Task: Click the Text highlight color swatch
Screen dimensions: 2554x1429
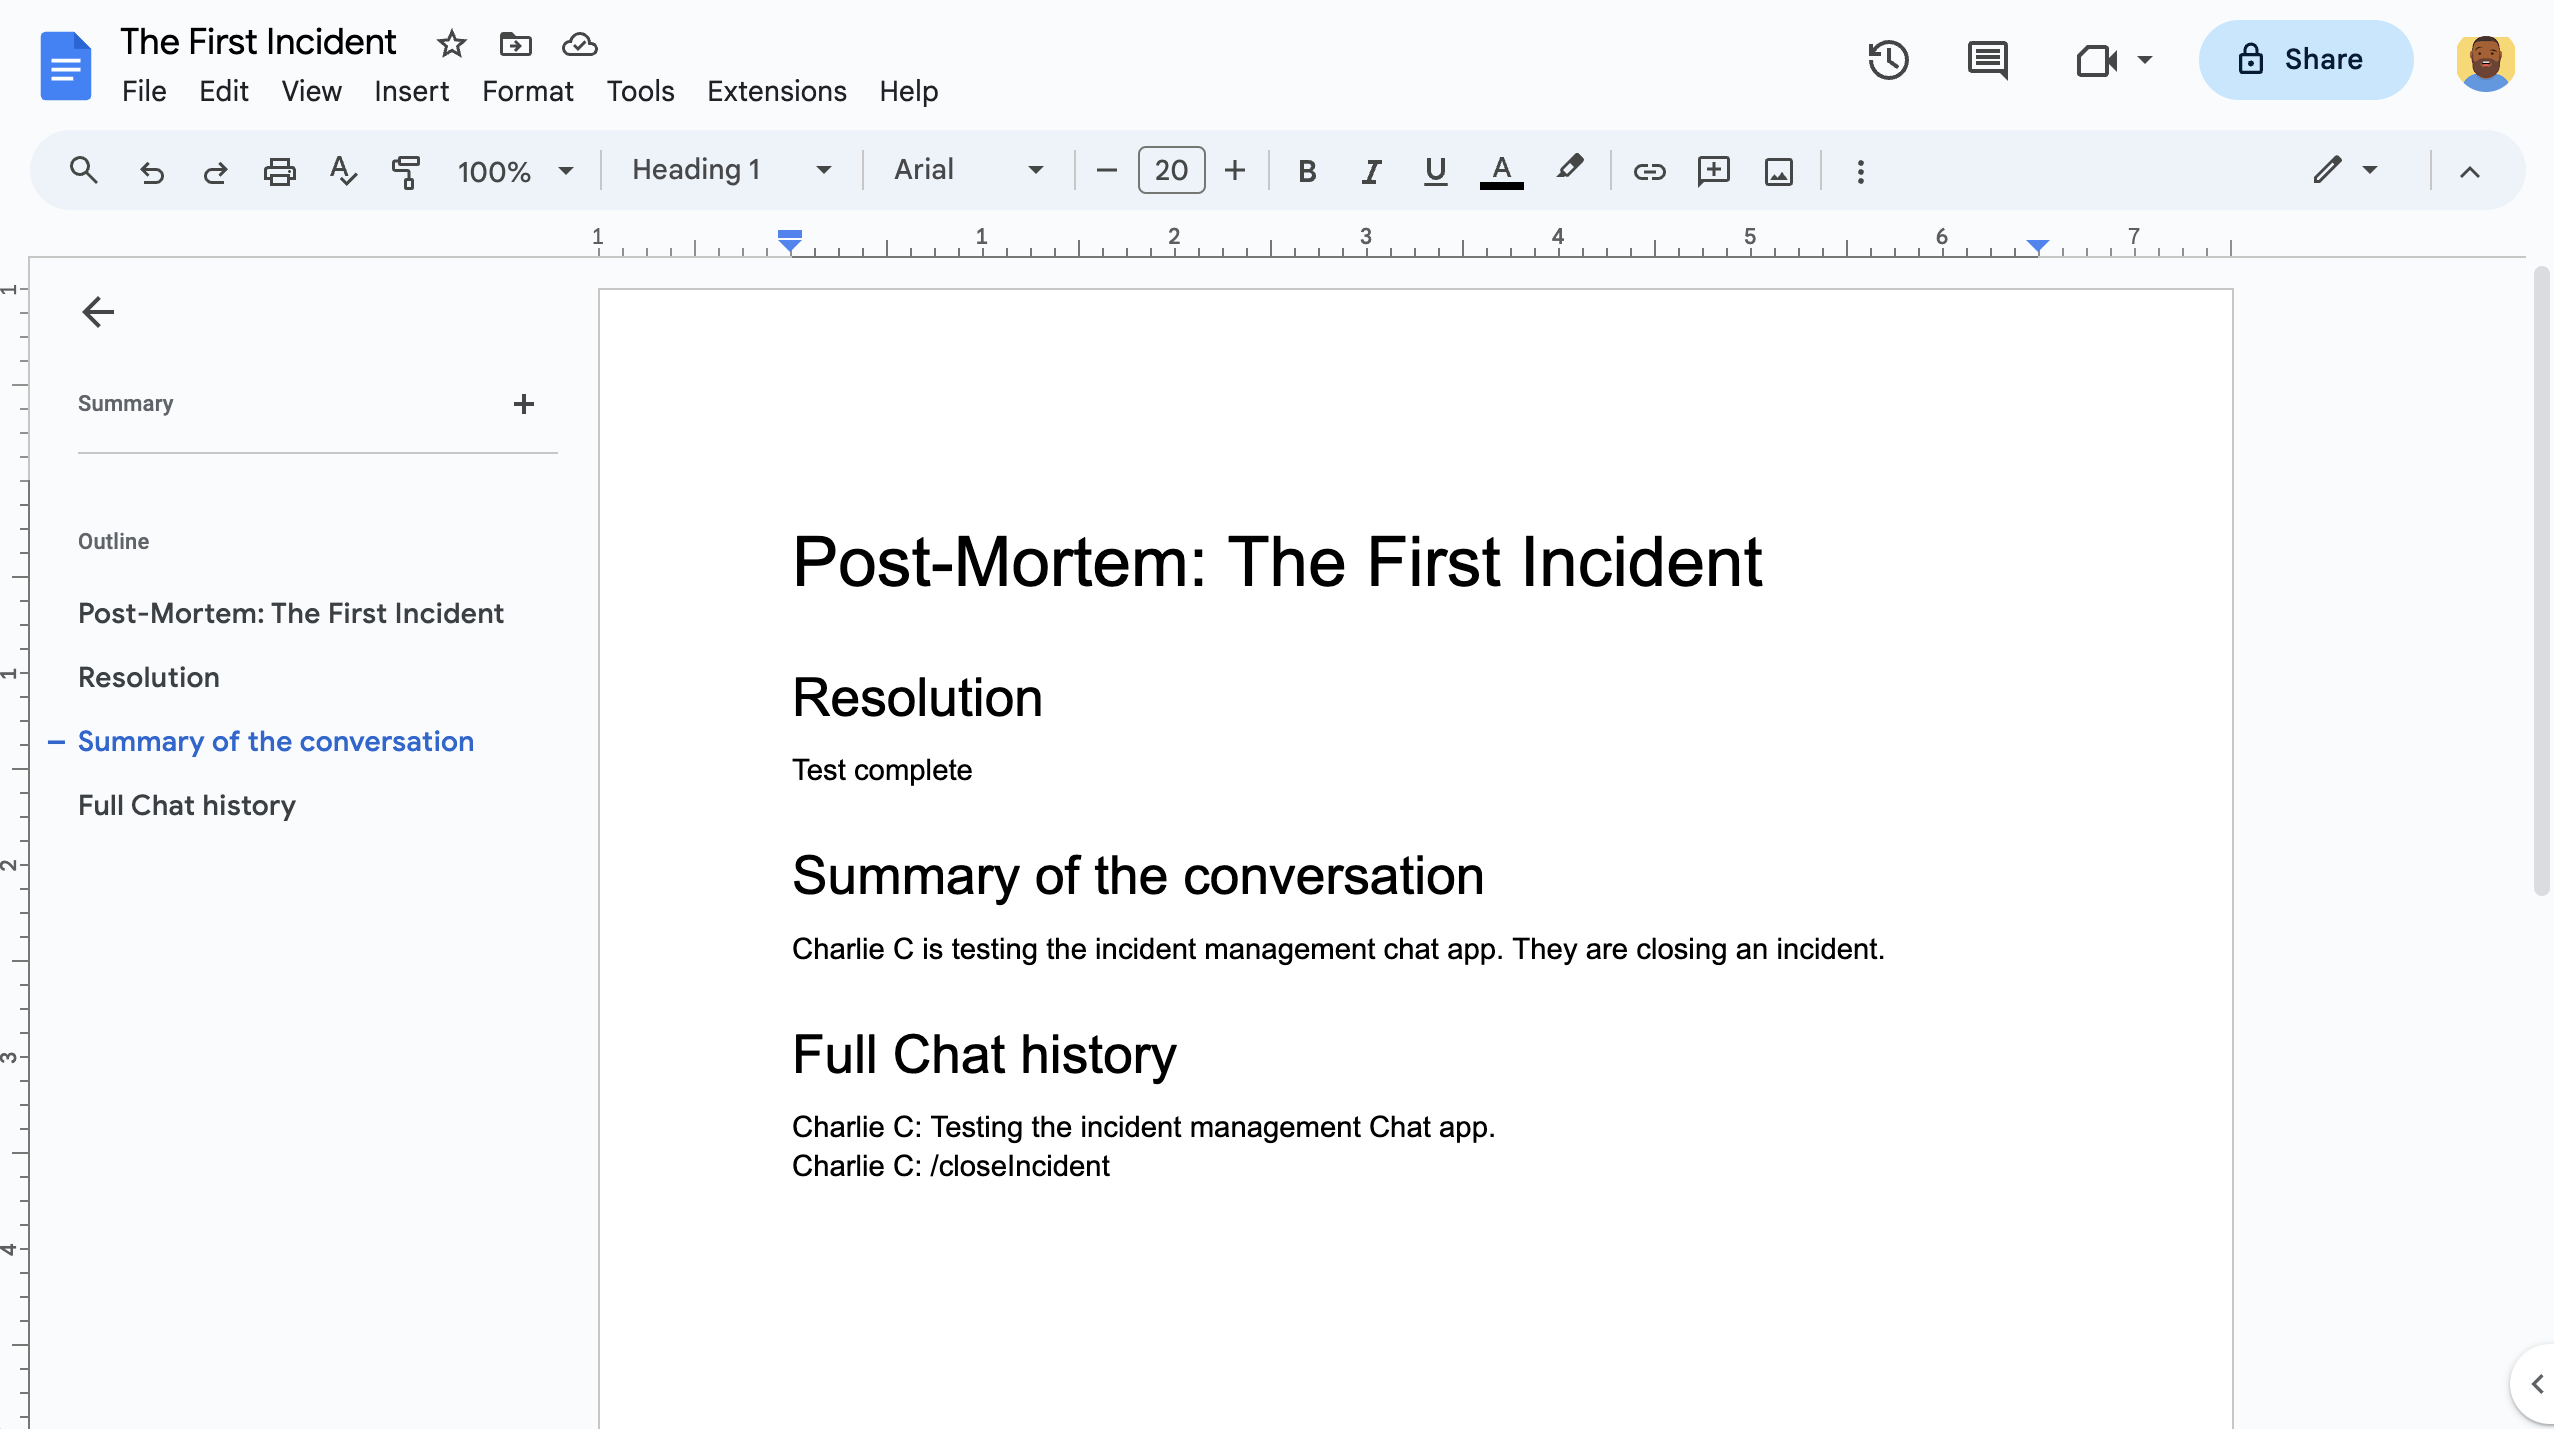Action: [1568, 170]
